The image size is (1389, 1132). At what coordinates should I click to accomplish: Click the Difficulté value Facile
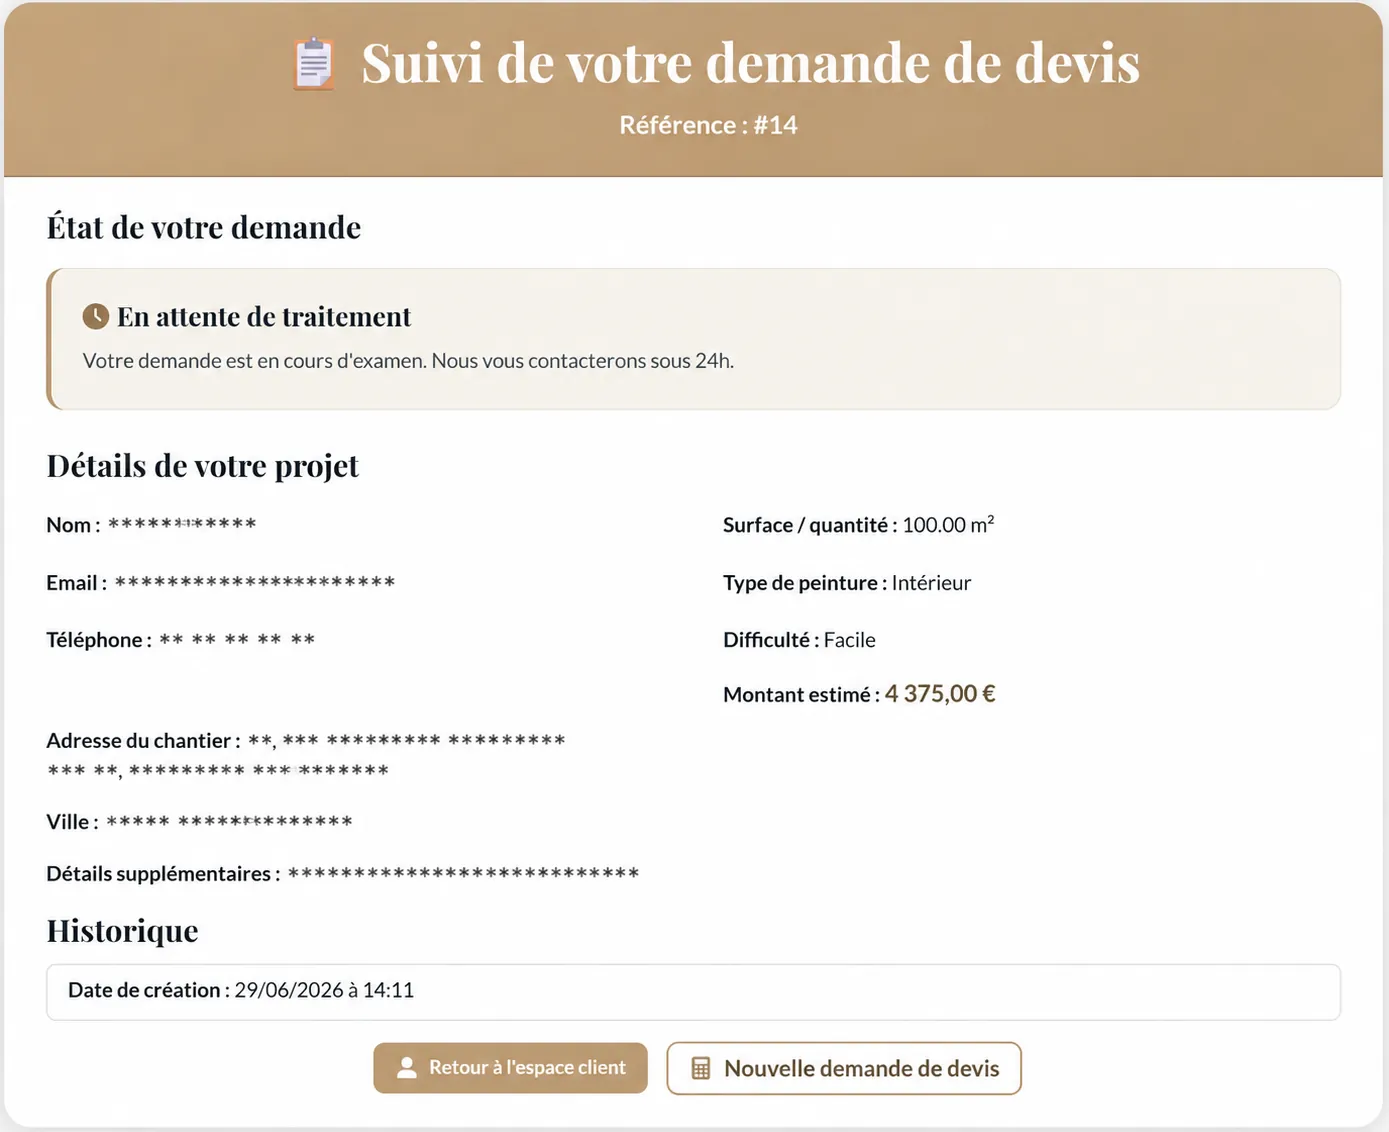[849, 640]
